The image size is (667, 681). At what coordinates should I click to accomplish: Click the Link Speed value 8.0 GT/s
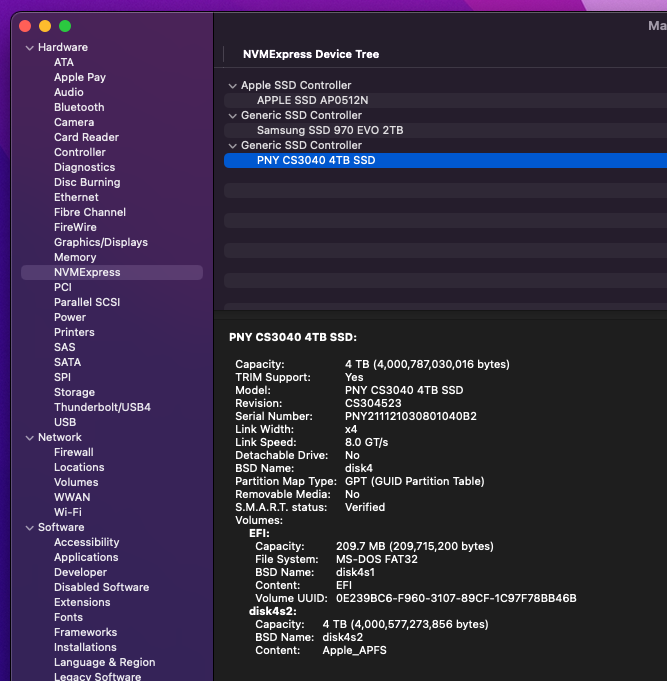[x=367, y=442]
